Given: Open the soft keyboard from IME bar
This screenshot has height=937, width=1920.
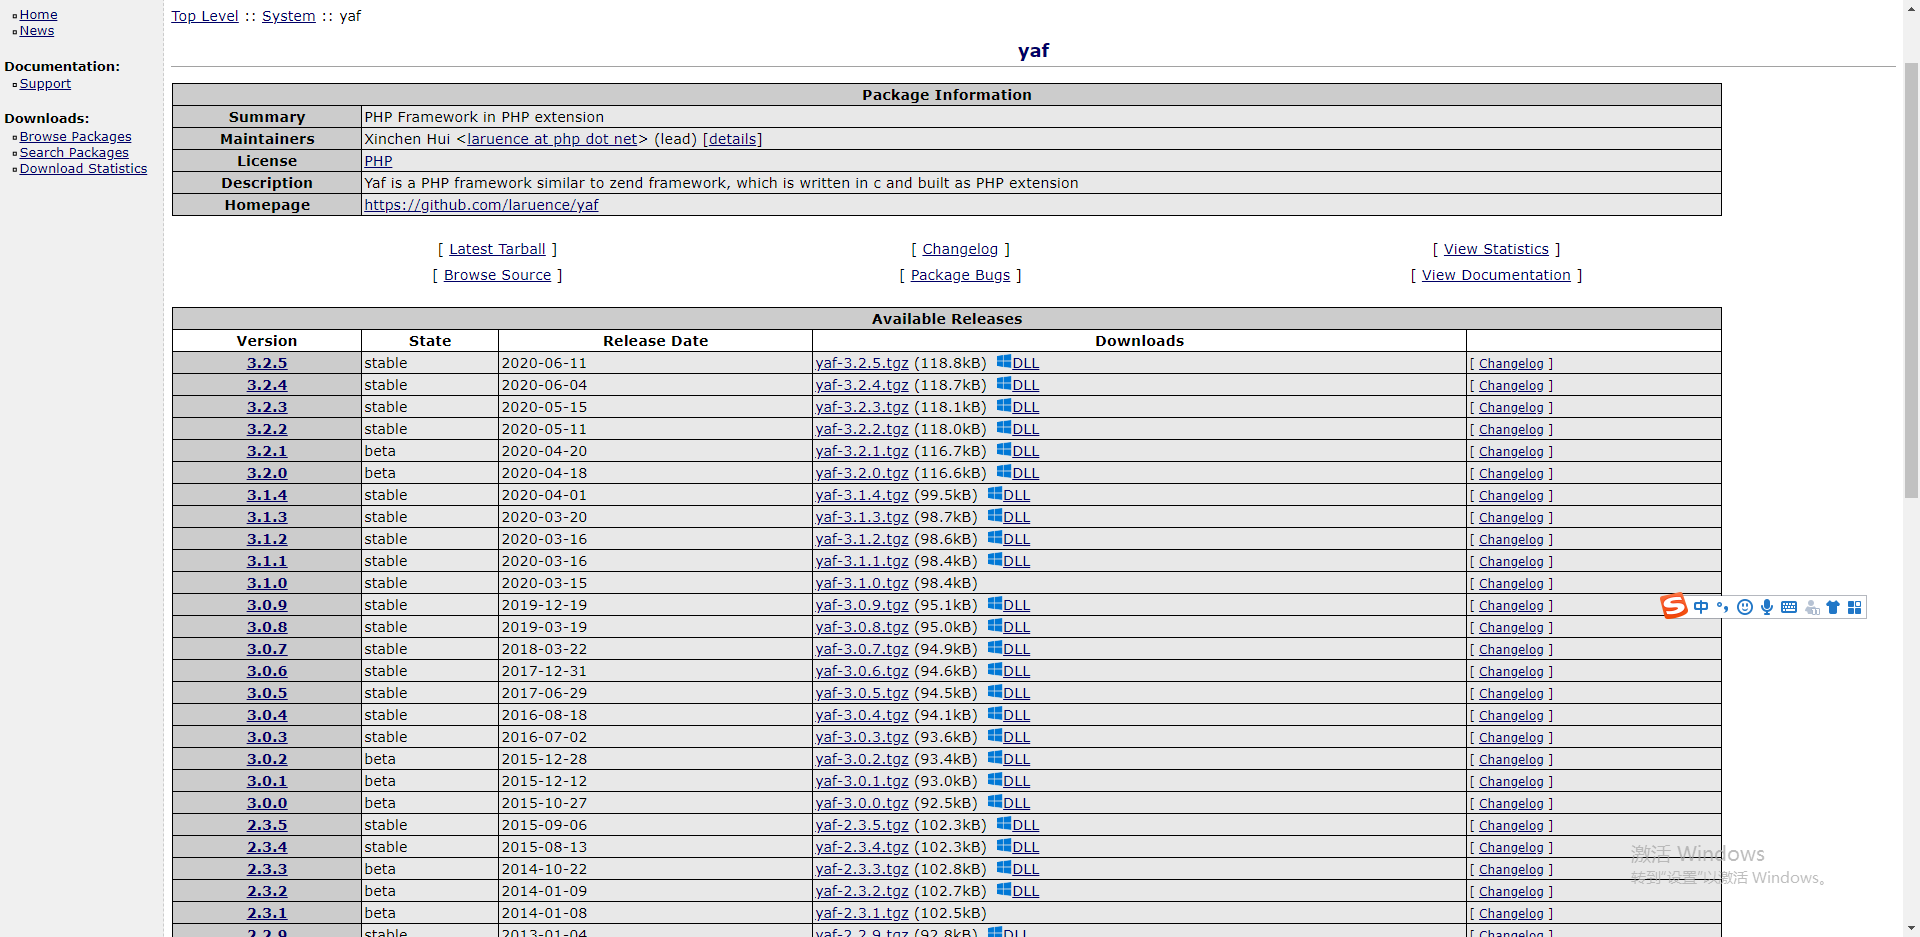Looking at the screenshot, I should (1789, 607).
